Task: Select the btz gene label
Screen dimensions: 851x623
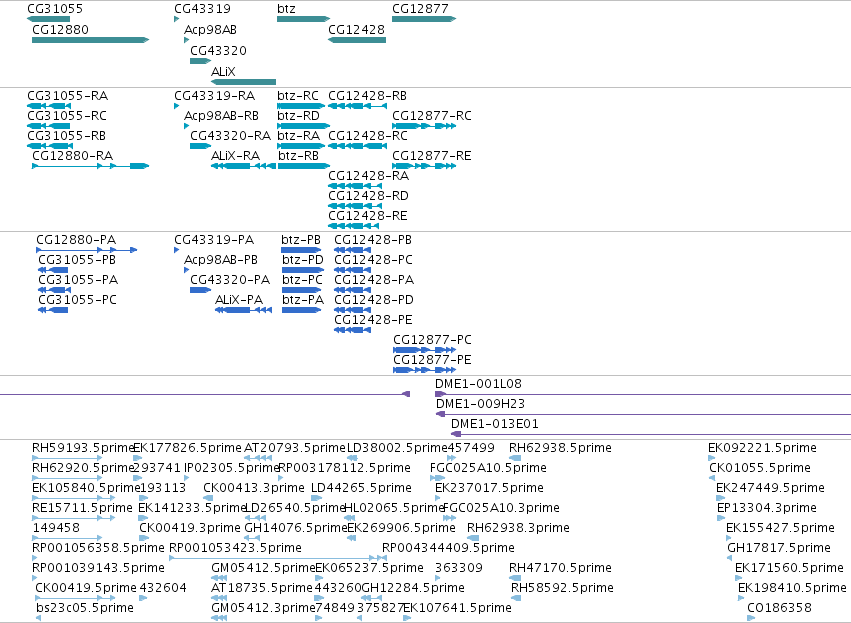Action: pos(287,9)
